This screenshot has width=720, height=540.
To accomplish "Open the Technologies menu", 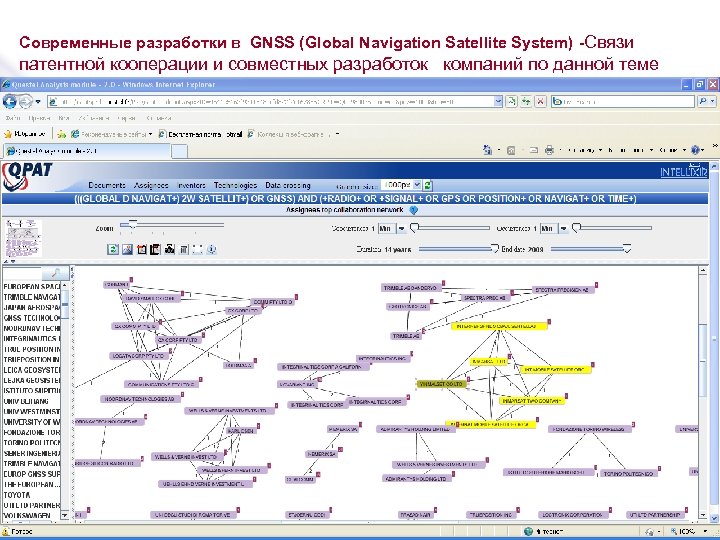I will 235,185.
